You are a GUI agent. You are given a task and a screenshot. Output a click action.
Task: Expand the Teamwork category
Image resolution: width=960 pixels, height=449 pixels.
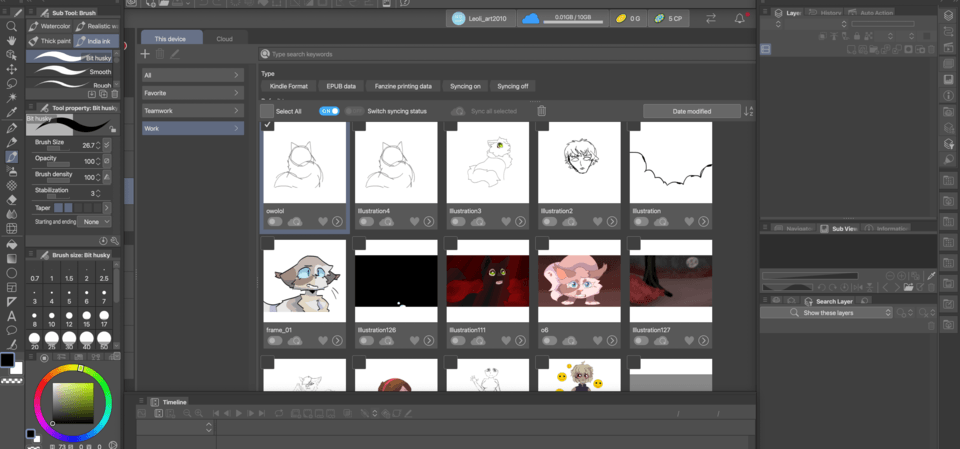193,111
